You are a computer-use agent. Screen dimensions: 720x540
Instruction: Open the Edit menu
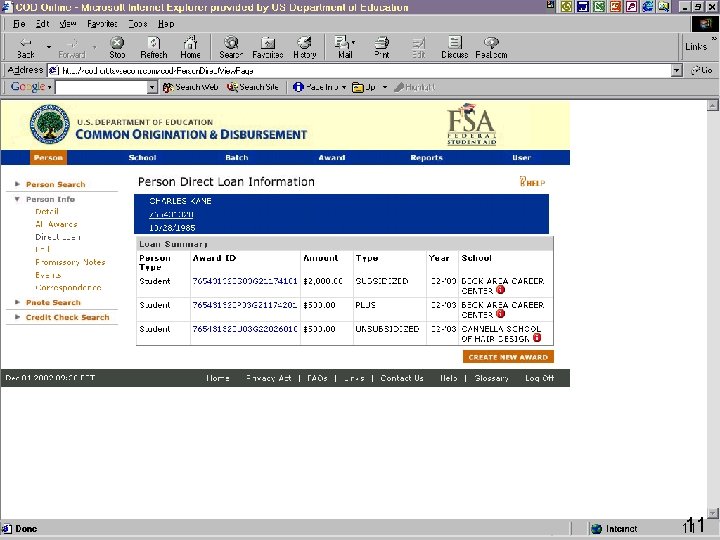pyautogui.click(x=42, y=23)
